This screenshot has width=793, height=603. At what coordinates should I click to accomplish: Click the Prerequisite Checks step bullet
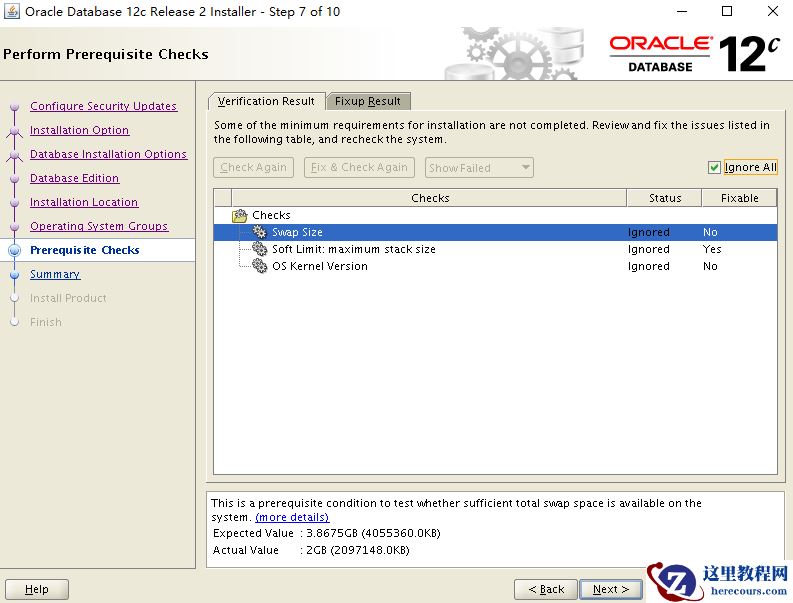pos(15,250)
